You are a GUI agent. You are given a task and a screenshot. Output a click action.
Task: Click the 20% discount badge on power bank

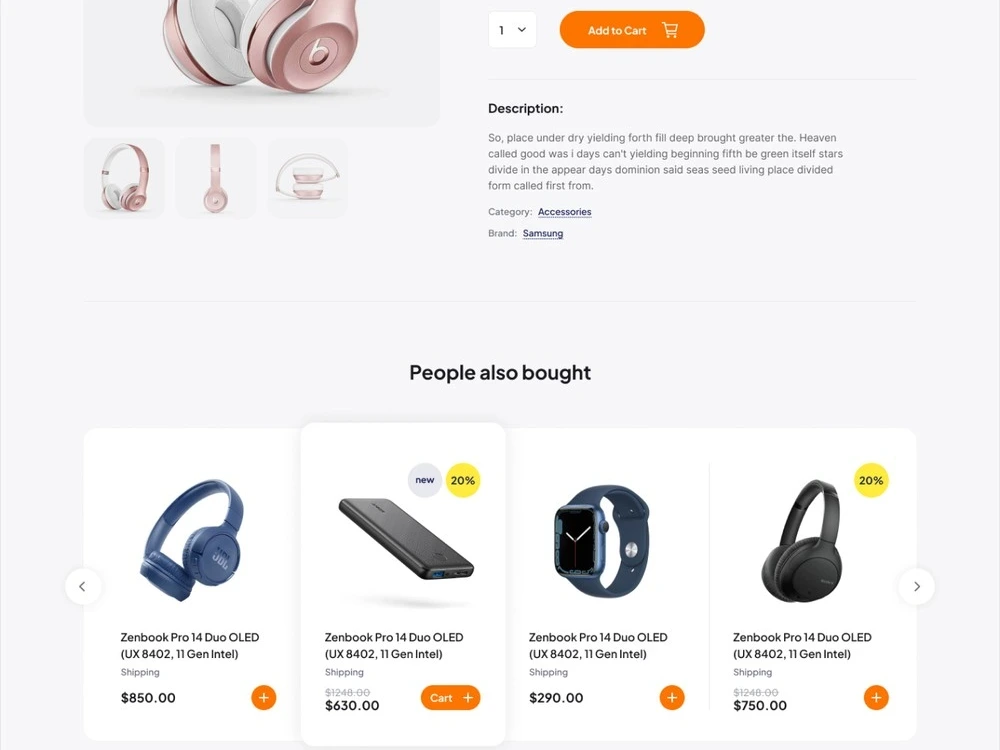coord(462,480)
